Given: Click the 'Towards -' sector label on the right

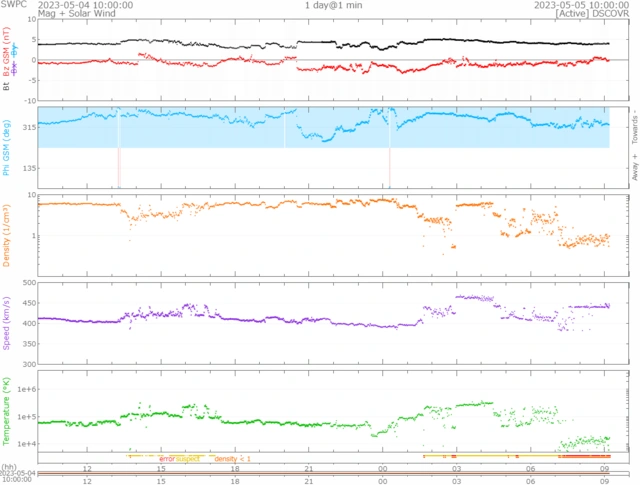Looking at the screenshot, I should coord(635,127).
